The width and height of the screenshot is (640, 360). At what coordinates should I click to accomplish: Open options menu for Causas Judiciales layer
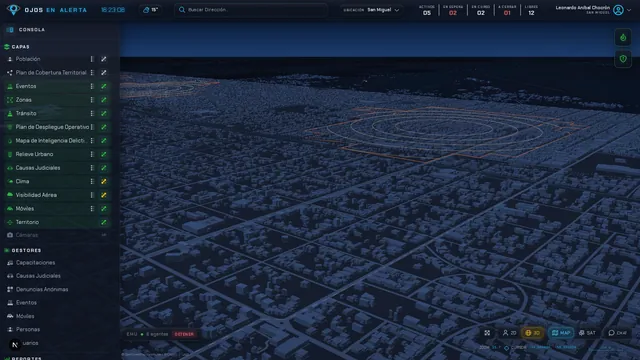(x=92, y=168)
